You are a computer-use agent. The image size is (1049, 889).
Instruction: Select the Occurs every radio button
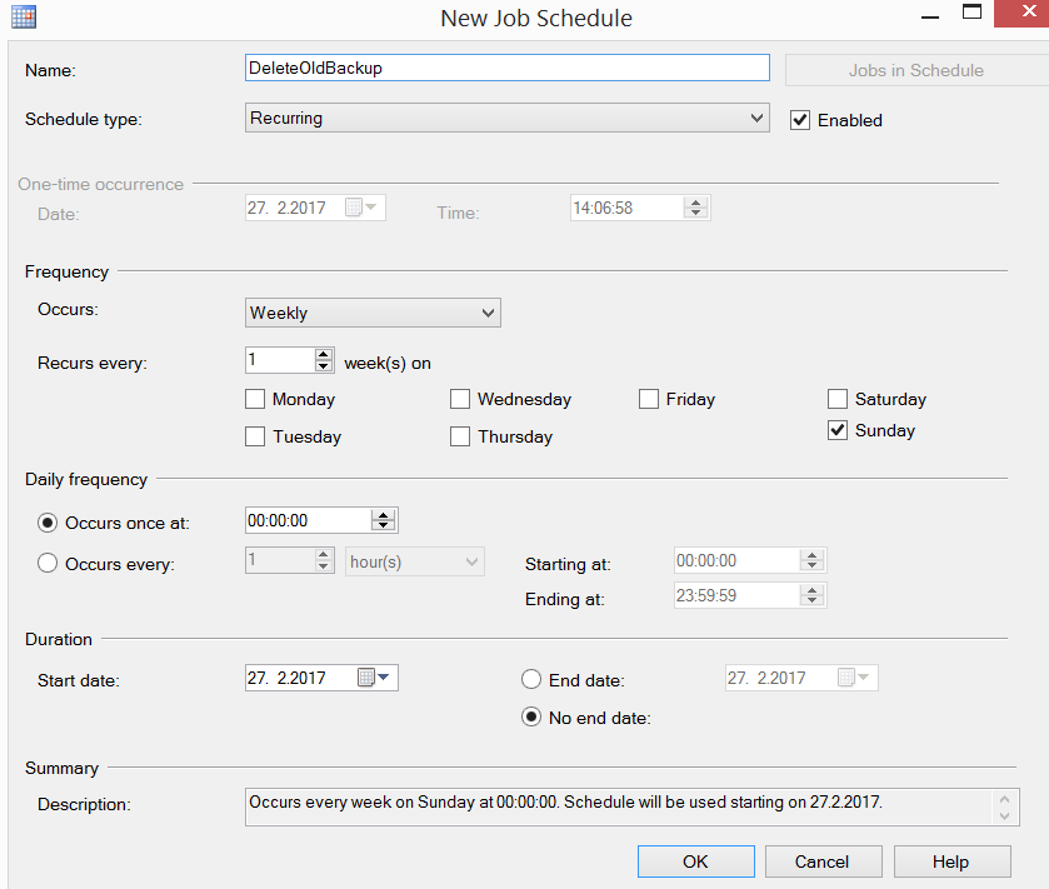click(47, 563)
